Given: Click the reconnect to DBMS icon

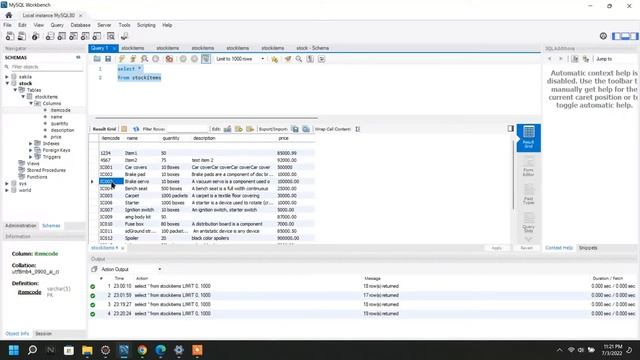Looking at the screenshot, I should click(124, 36).
